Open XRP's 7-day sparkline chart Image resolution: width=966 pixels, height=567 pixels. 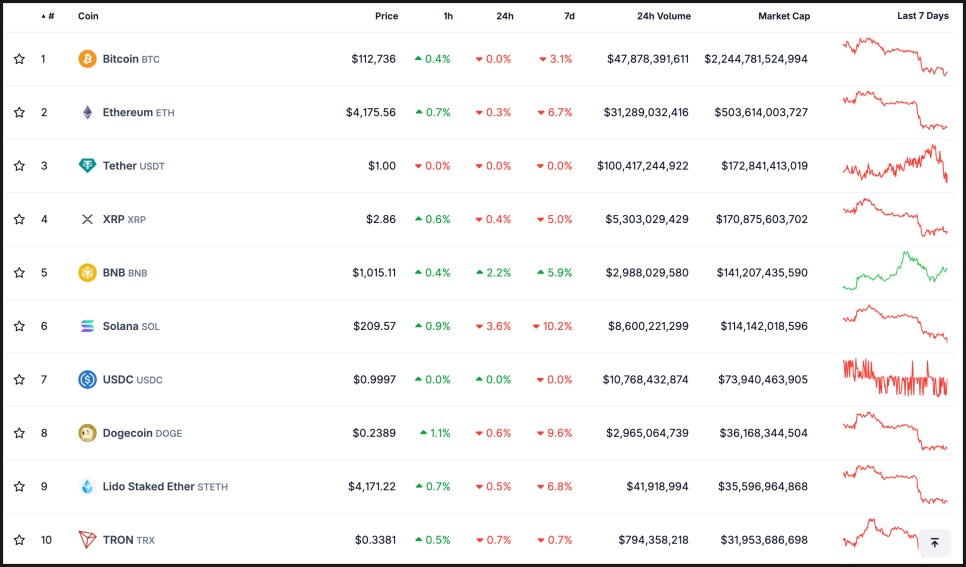[x=895, y=217]
